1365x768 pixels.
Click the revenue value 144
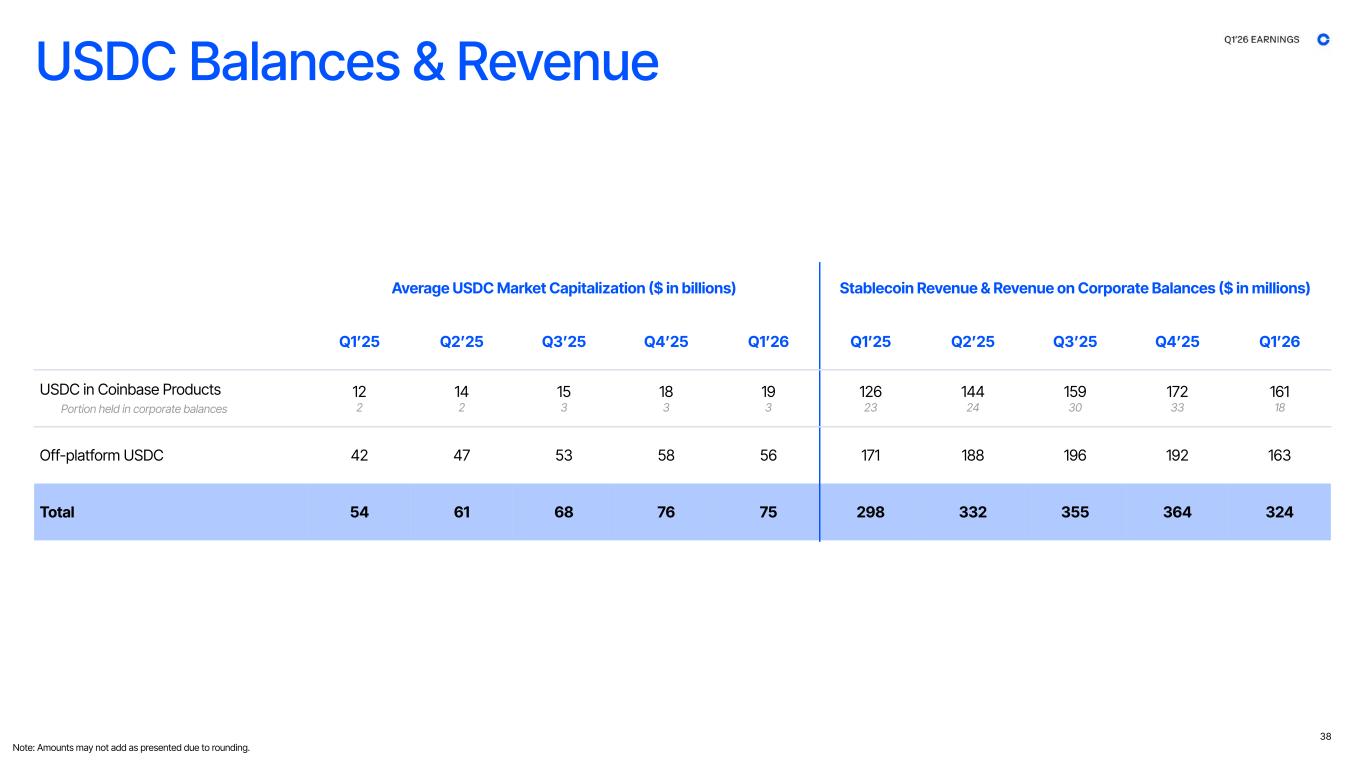point(973,390)
